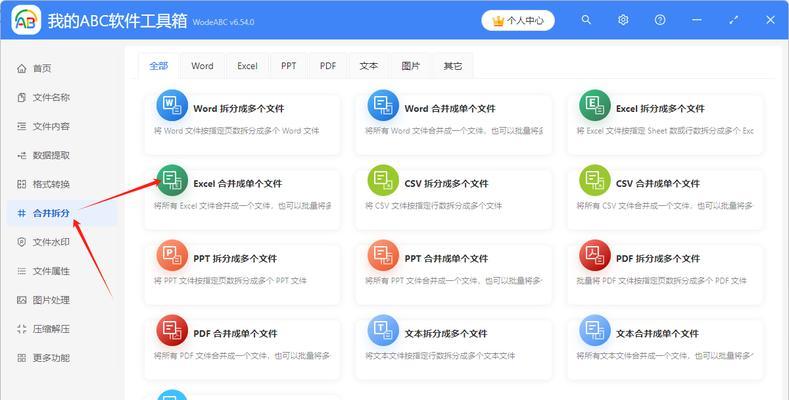
Task: Open the 文本合并成单个文件 title
Action: tap(657, 334)
